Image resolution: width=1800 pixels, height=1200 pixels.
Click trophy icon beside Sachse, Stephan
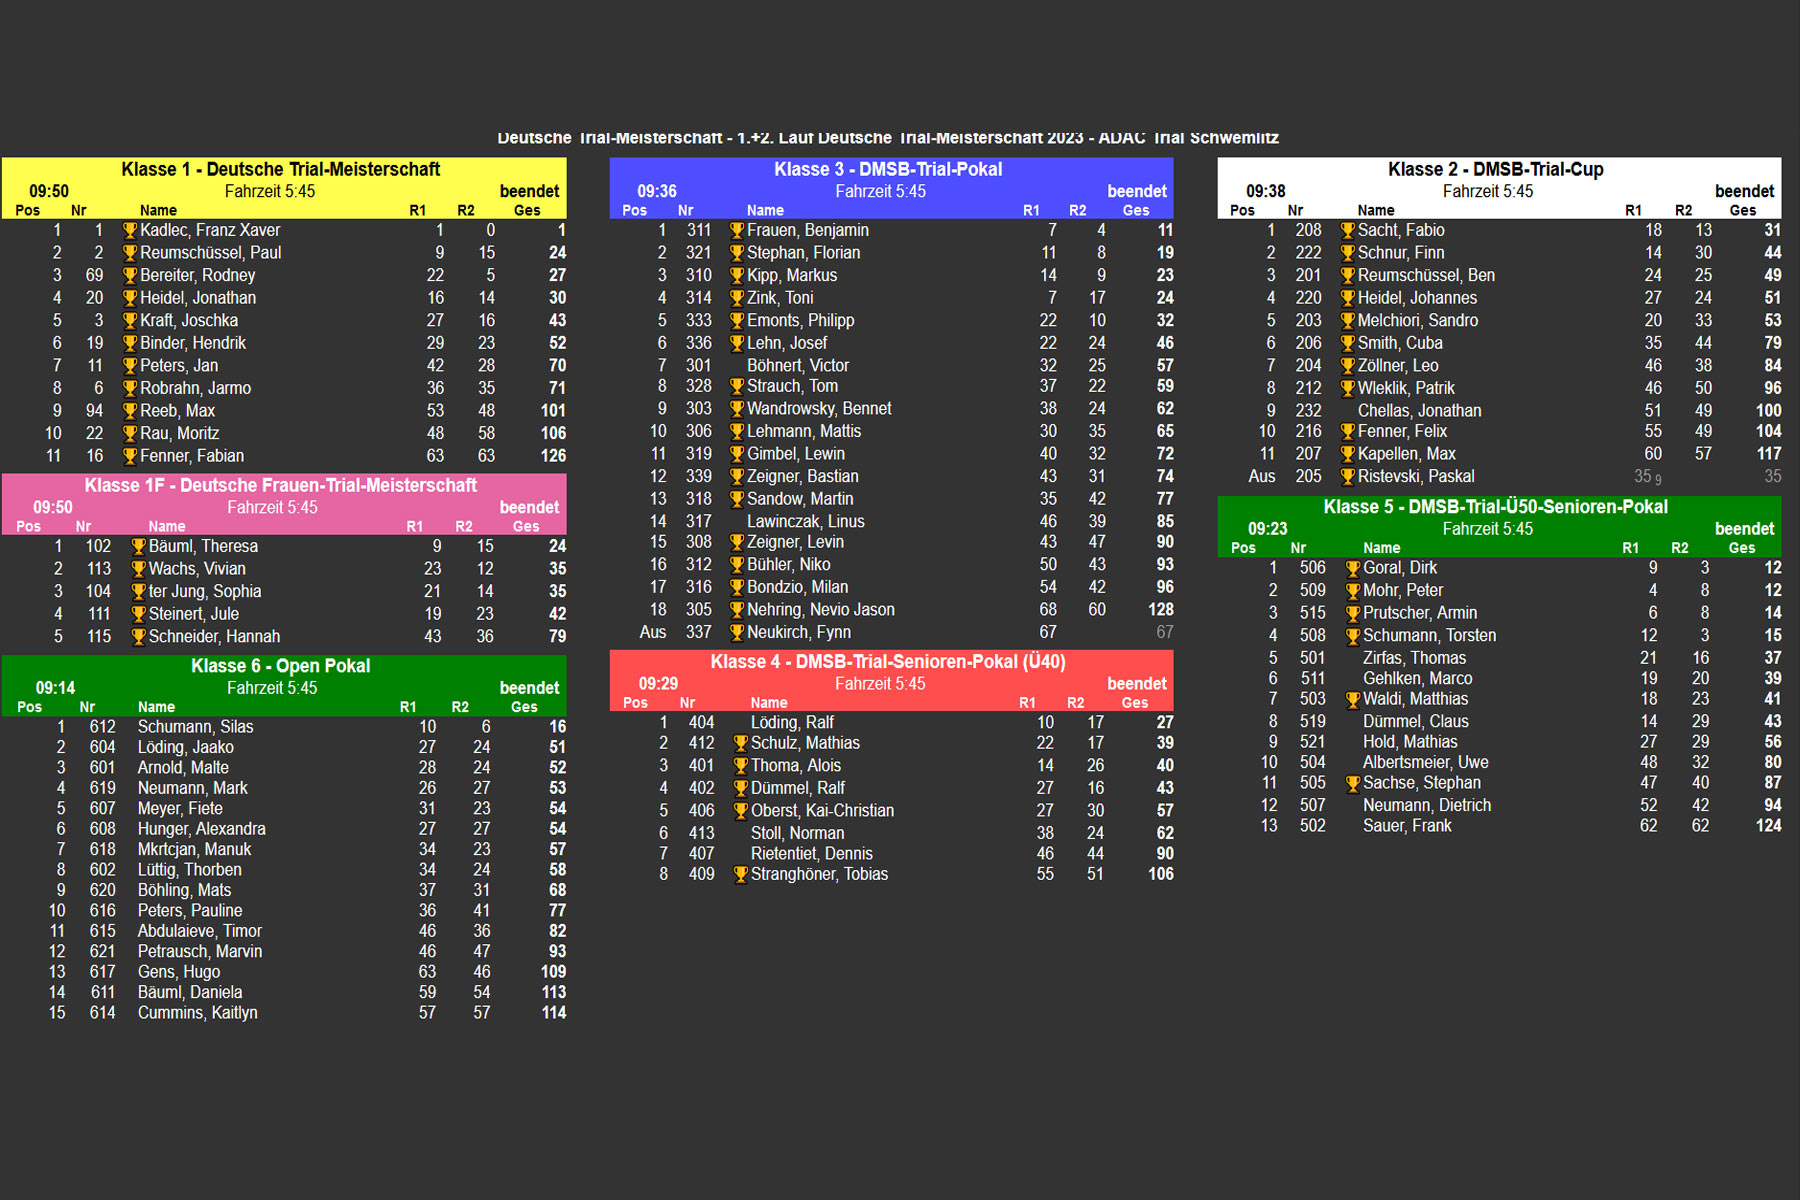[x=1353, y=784]
